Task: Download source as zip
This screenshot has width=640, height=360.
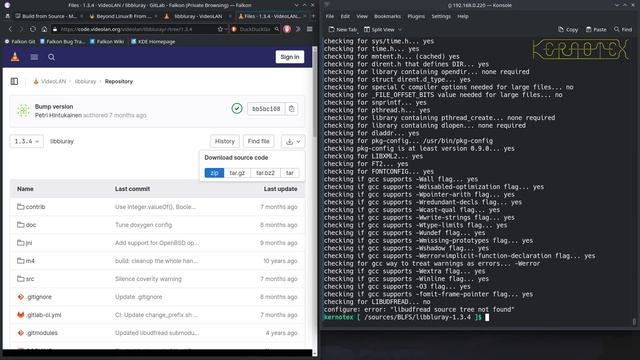Action: pyautogui.click(x=214, y=173)
